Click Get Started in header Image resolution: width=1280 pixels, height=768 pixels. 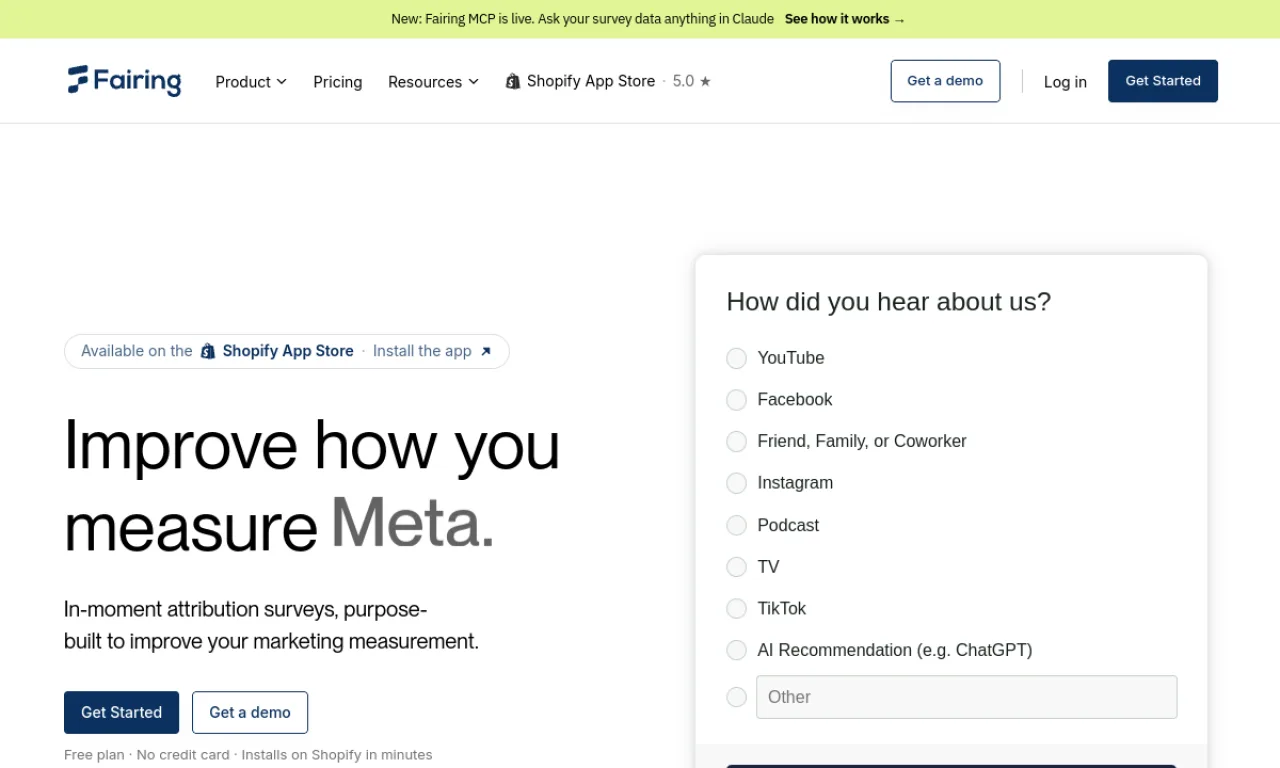tap(1163, 81)
